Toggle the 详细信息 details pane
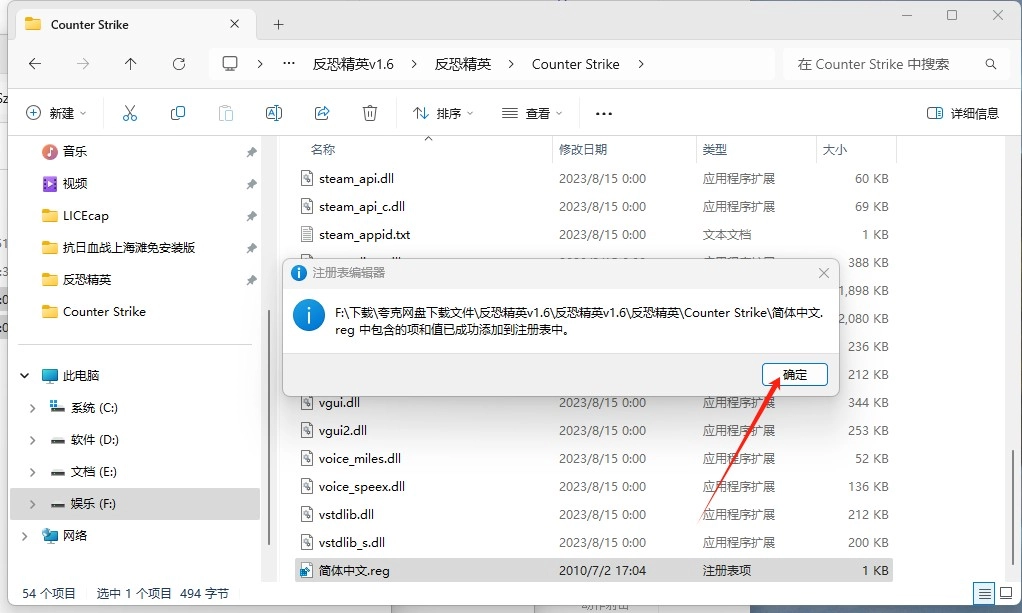Screen dimensions: 1022x613 tap(963, 113)
